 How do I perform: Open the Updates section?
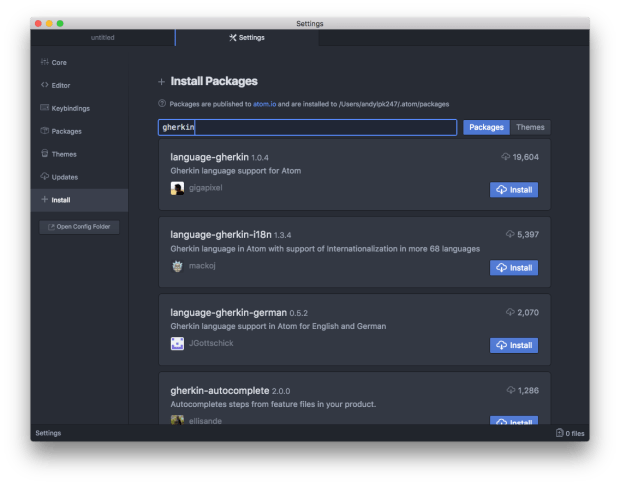point(64,177)
